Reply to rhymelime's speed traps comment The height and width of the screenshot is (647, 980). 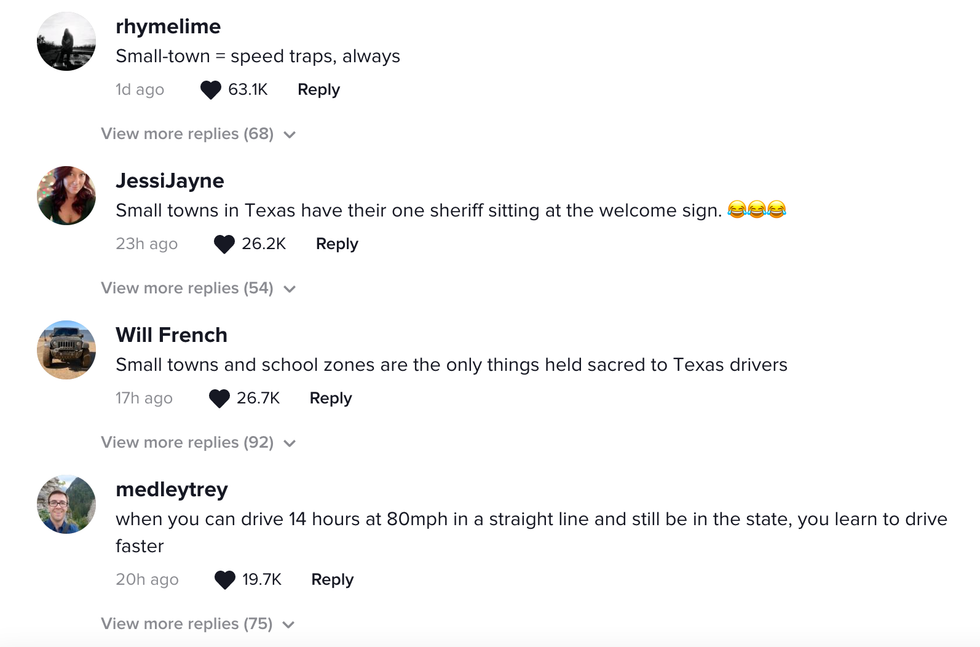tap(318, 89)
